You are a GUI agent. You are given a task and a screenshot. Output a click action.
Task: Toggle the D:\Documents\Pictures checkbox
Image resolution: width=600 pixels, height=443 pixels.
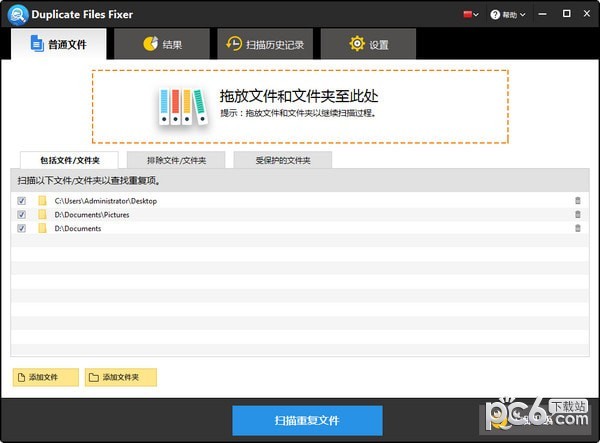(x=22, y=214)
